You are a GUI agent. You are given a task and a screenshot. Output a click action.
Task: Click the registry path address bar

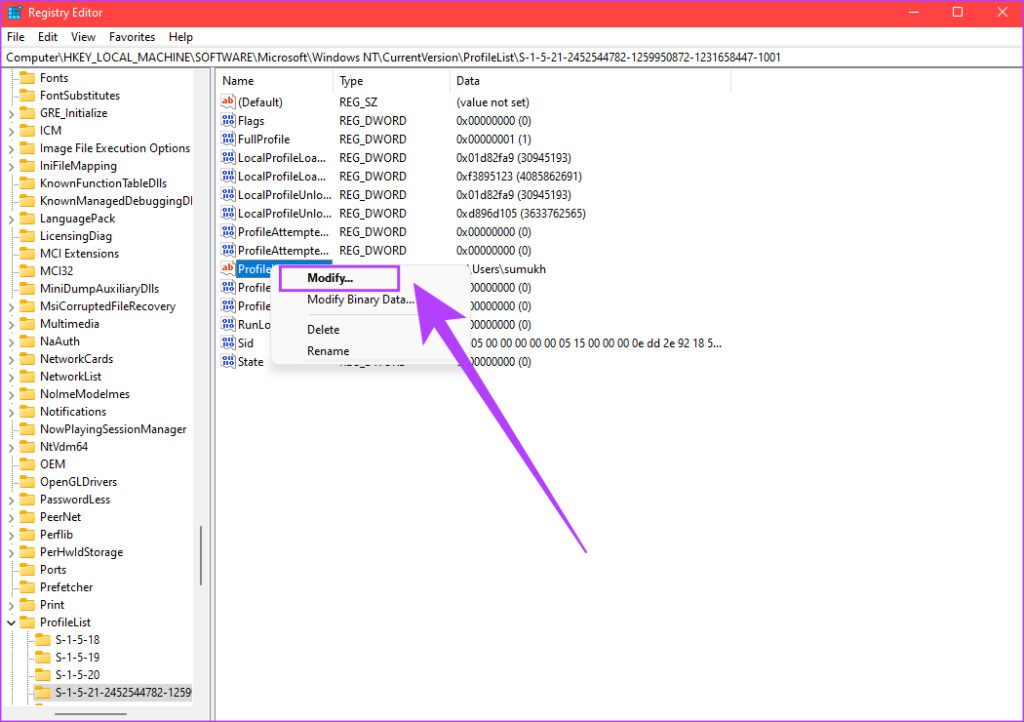coord(511,57)
